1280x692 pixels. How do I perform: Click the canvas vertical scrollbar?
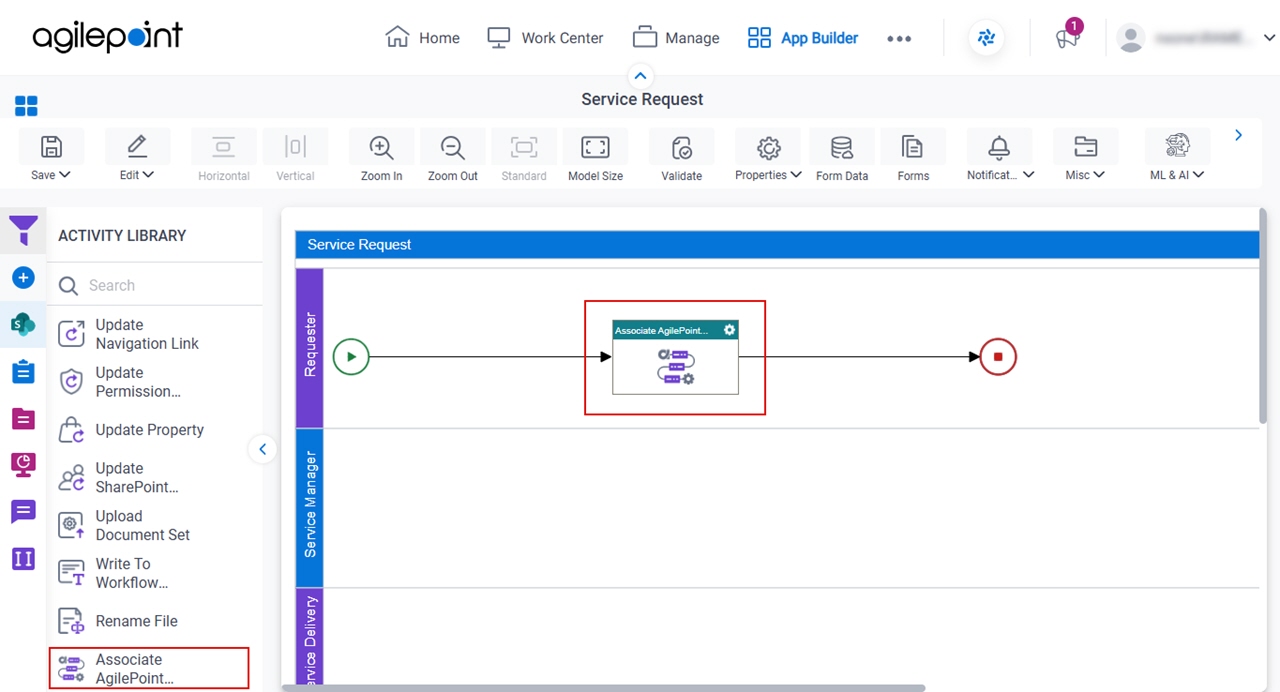[x=1263, y=315]
